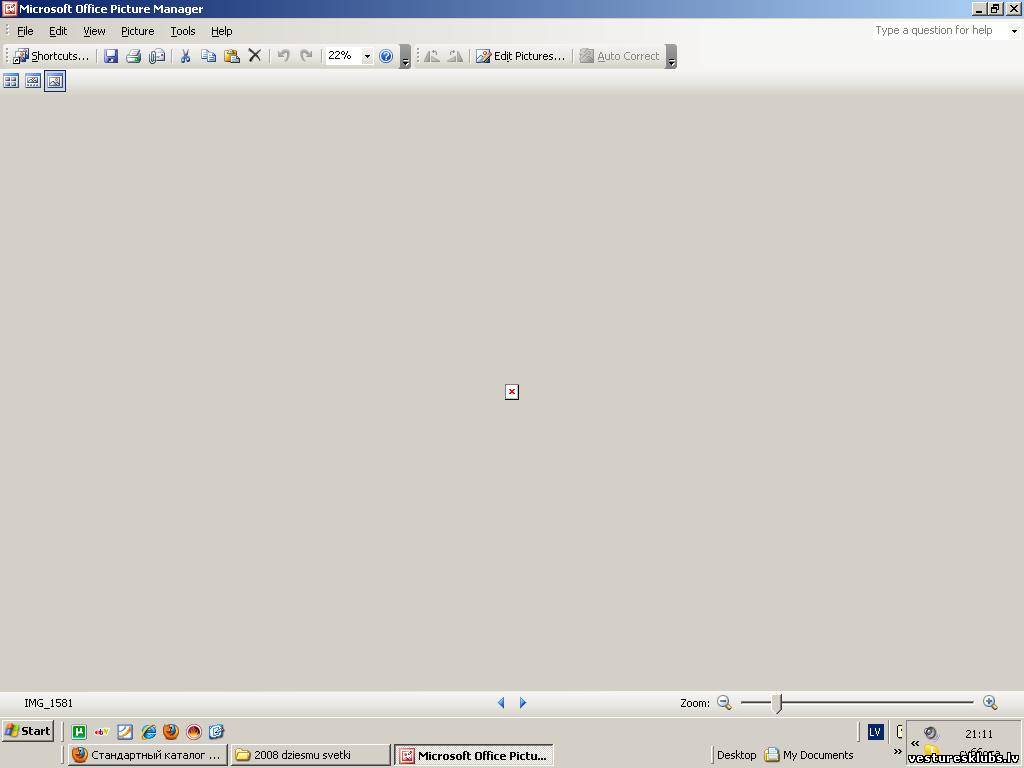Click the Auto Correct button
The image size is (1024, 768).
click(620, 56)
